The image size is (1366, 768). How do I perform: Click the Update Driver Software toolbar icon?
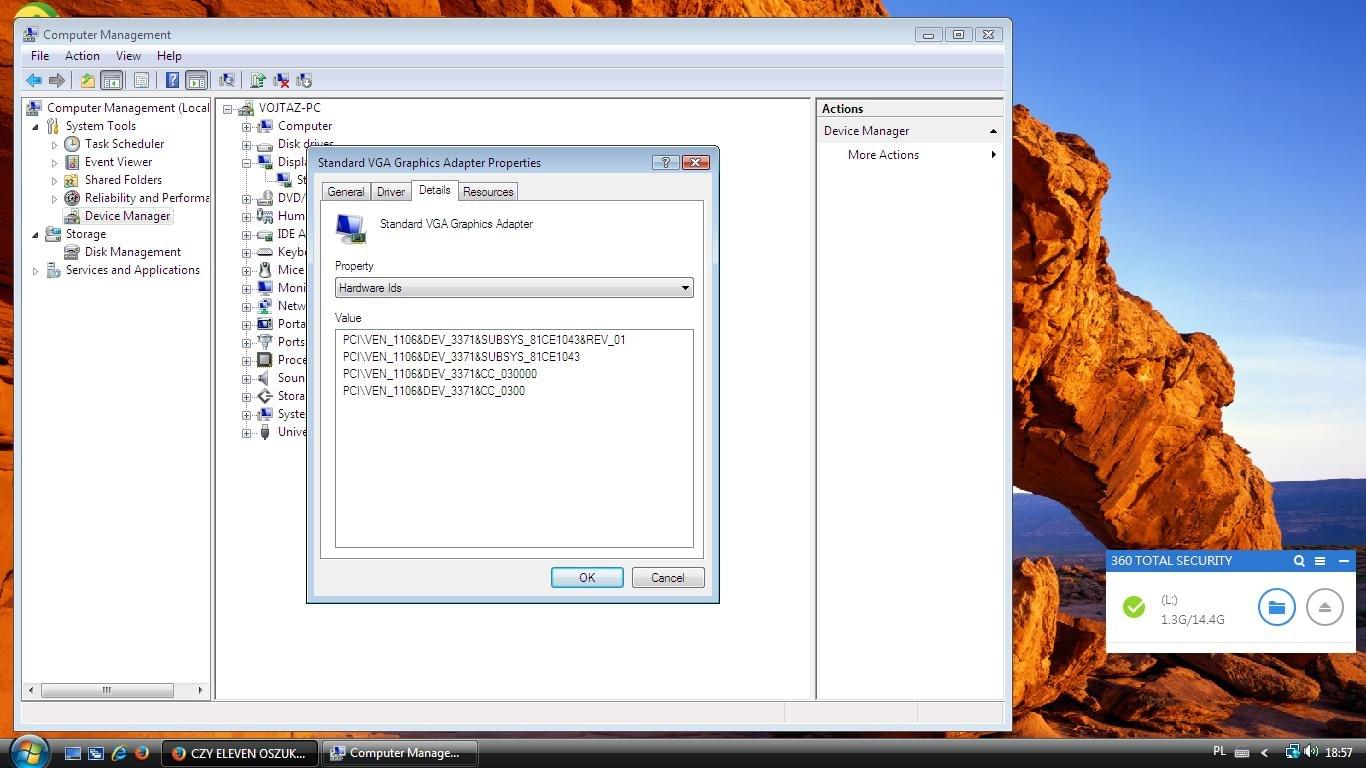tap(258, 81)
